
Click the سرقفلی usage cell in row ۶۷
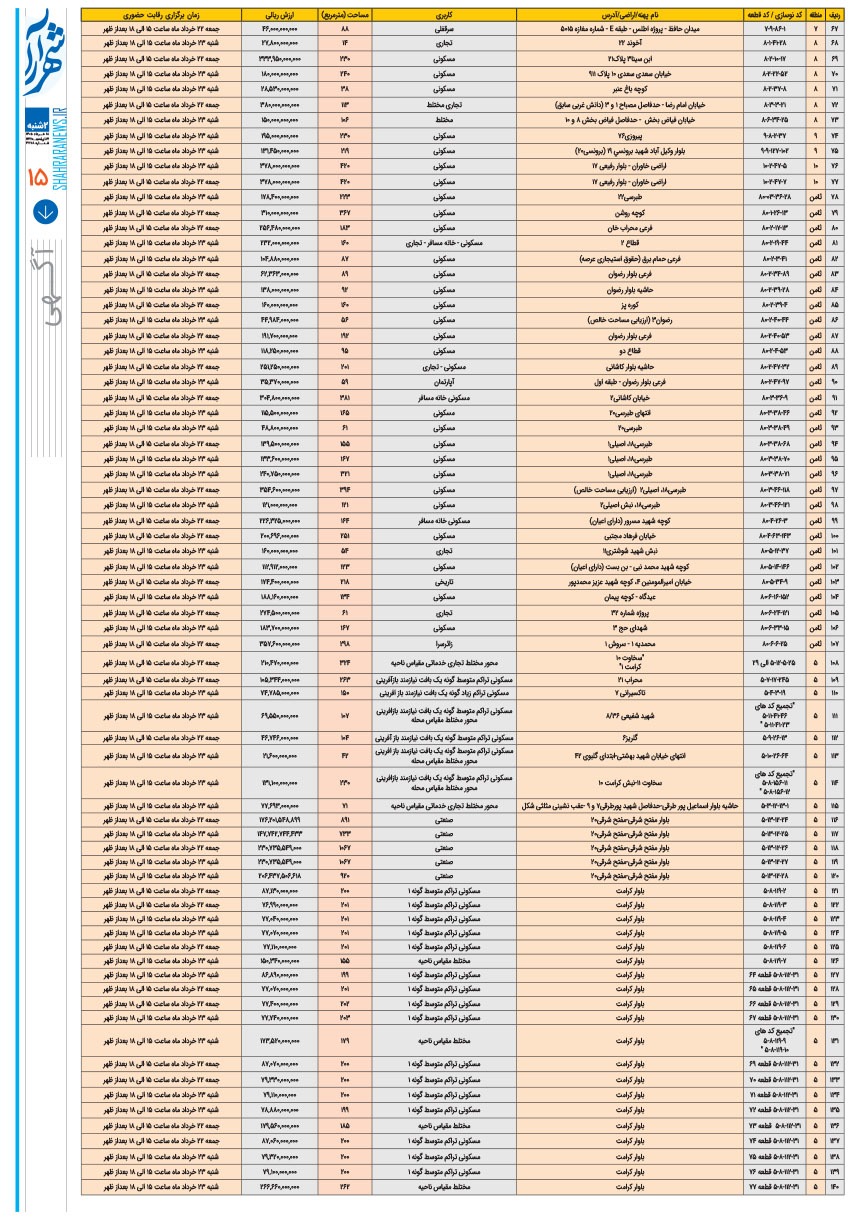coord(445,31)
